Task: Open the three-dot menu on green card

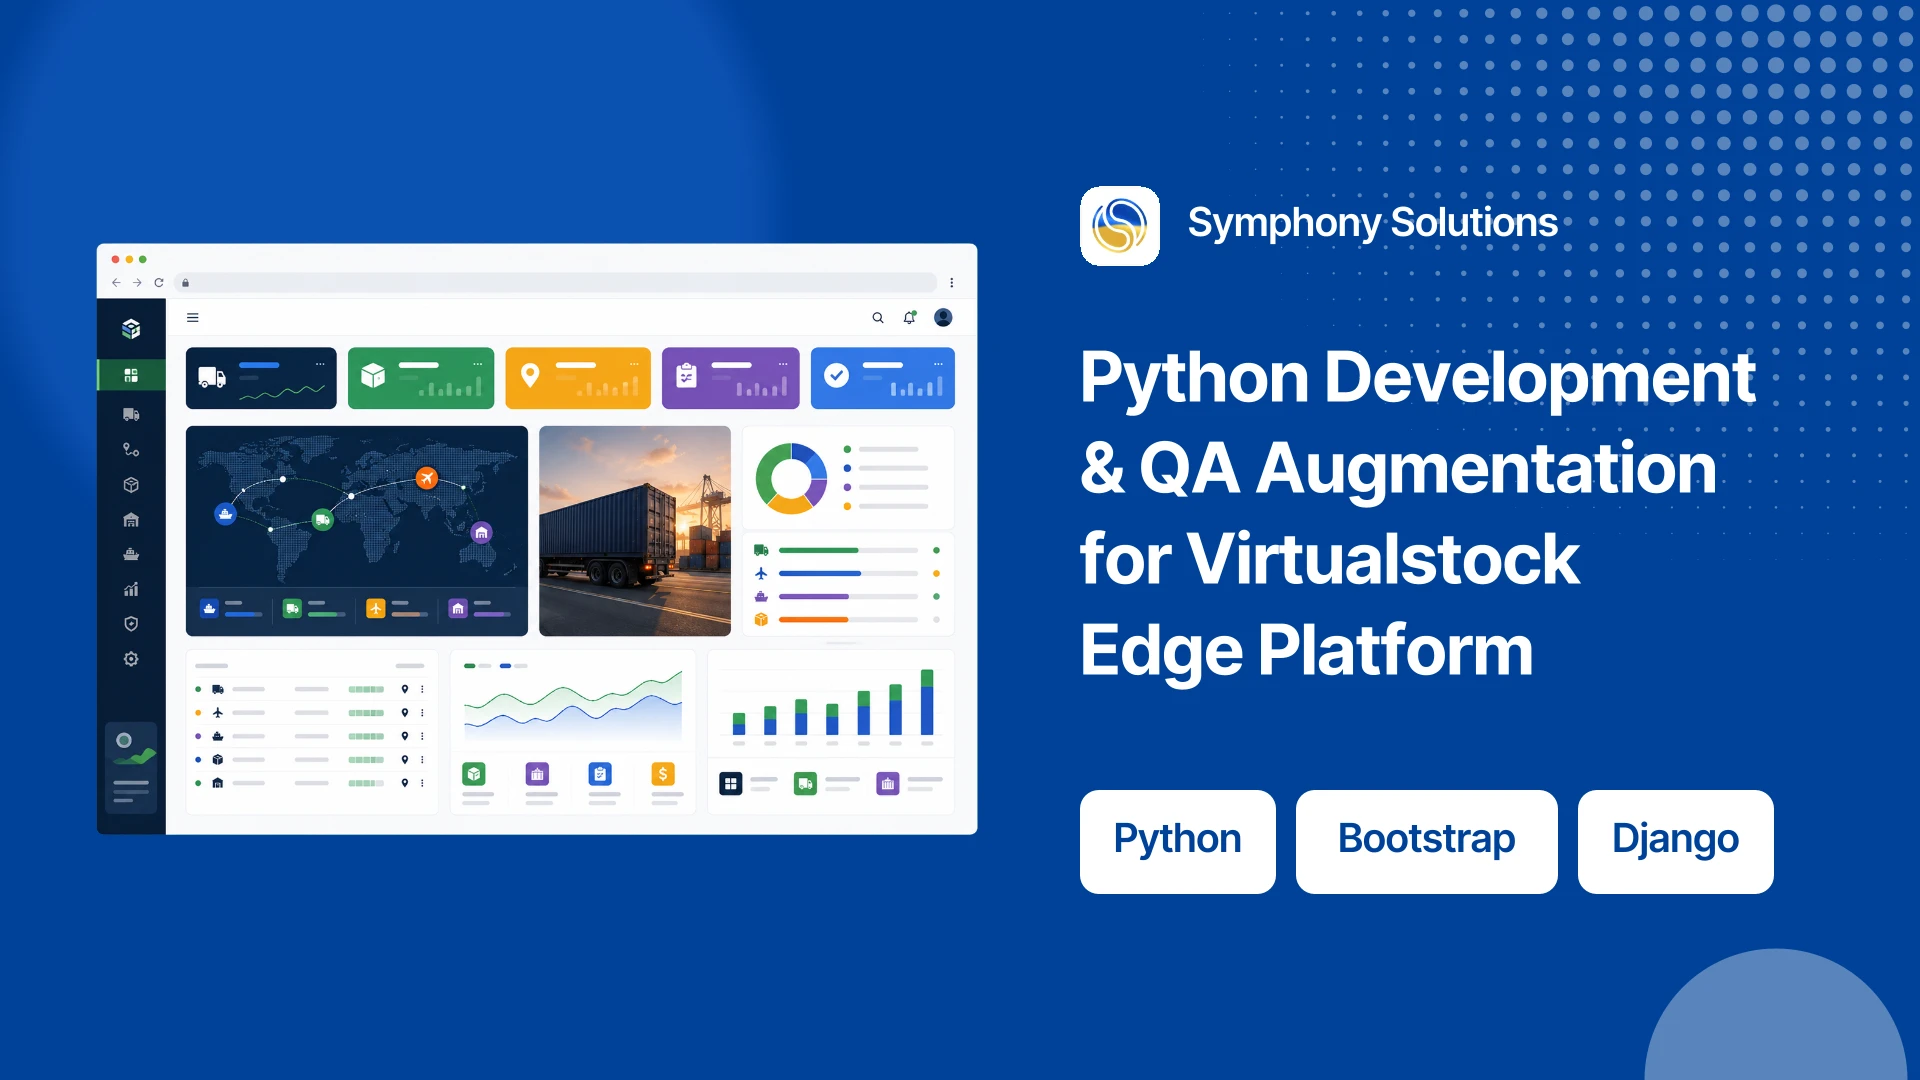Action: click(x=478, y=364)
